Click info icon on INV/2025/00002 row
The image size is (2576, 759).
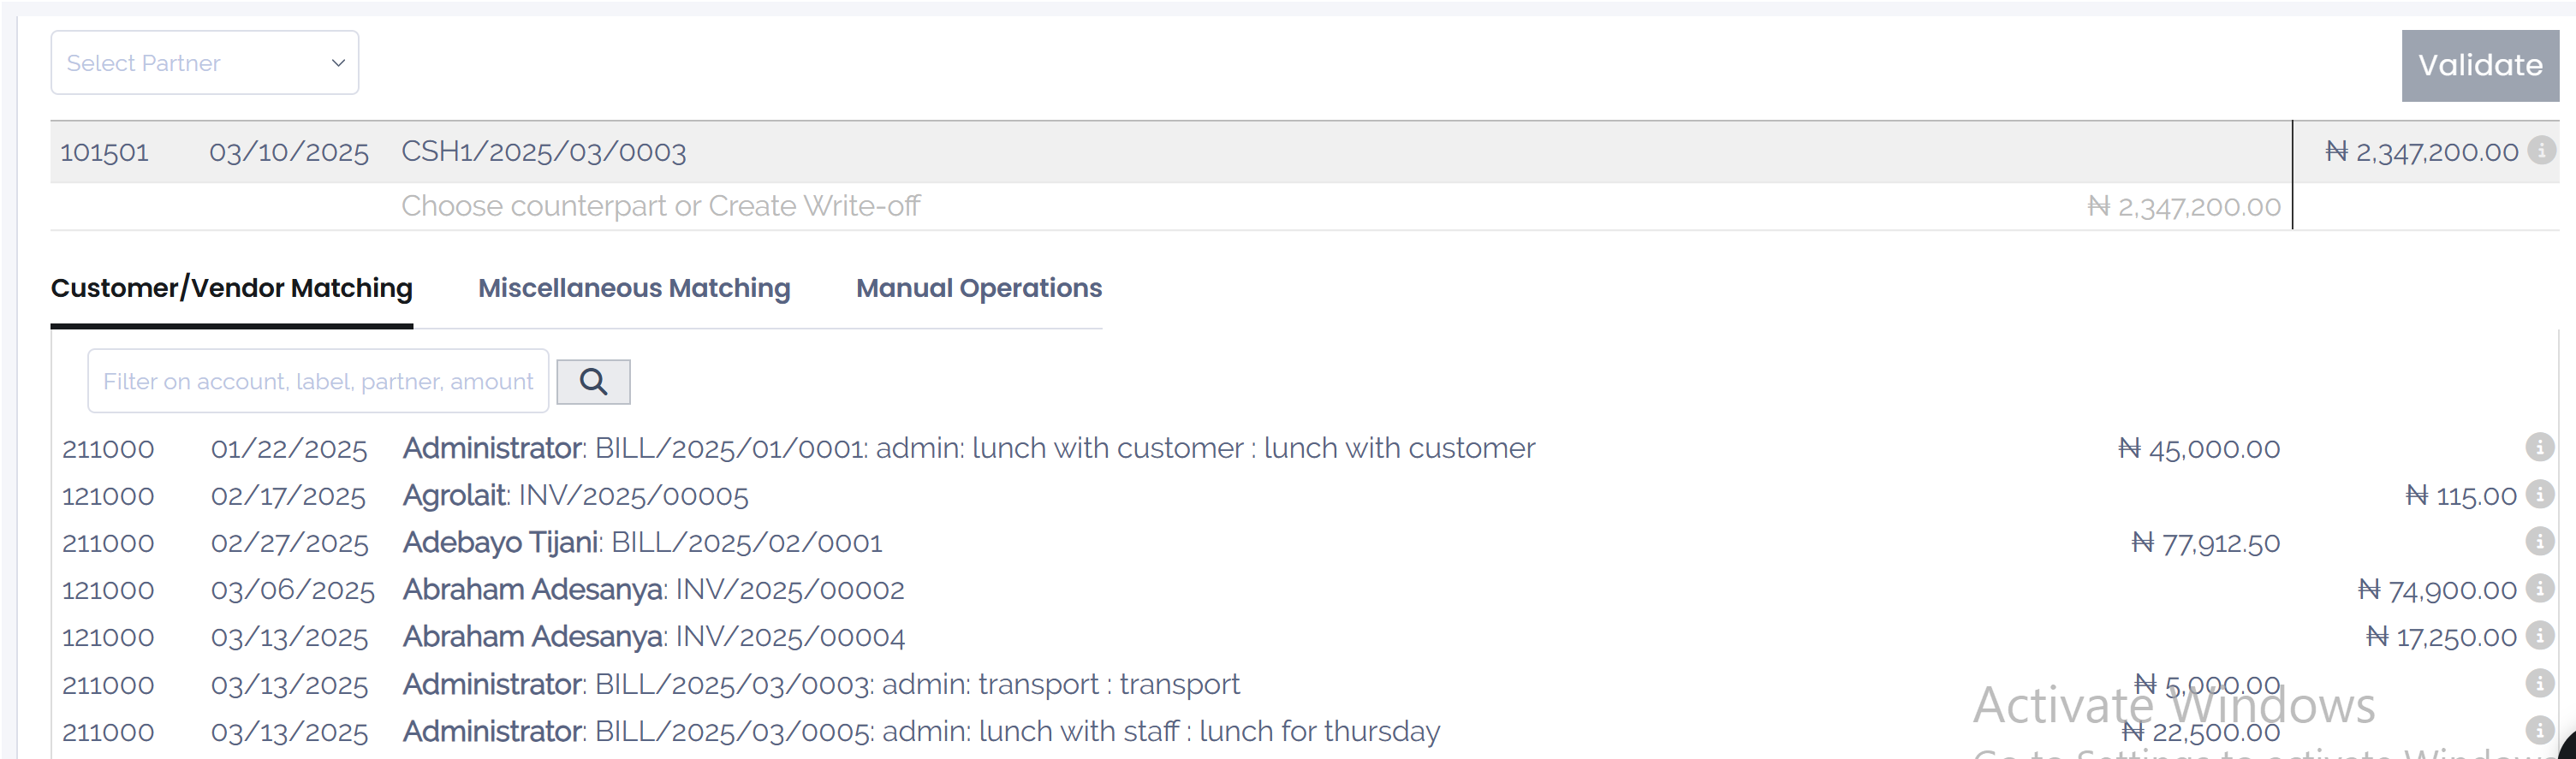pyautogui.click(x=2539, y=589)
